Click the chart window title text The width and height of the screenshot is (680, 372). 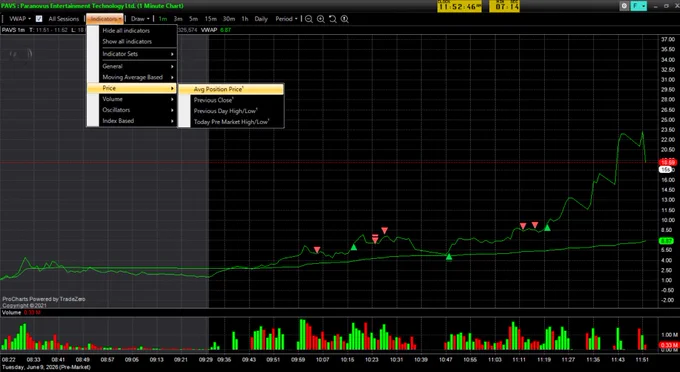[92, 6]
